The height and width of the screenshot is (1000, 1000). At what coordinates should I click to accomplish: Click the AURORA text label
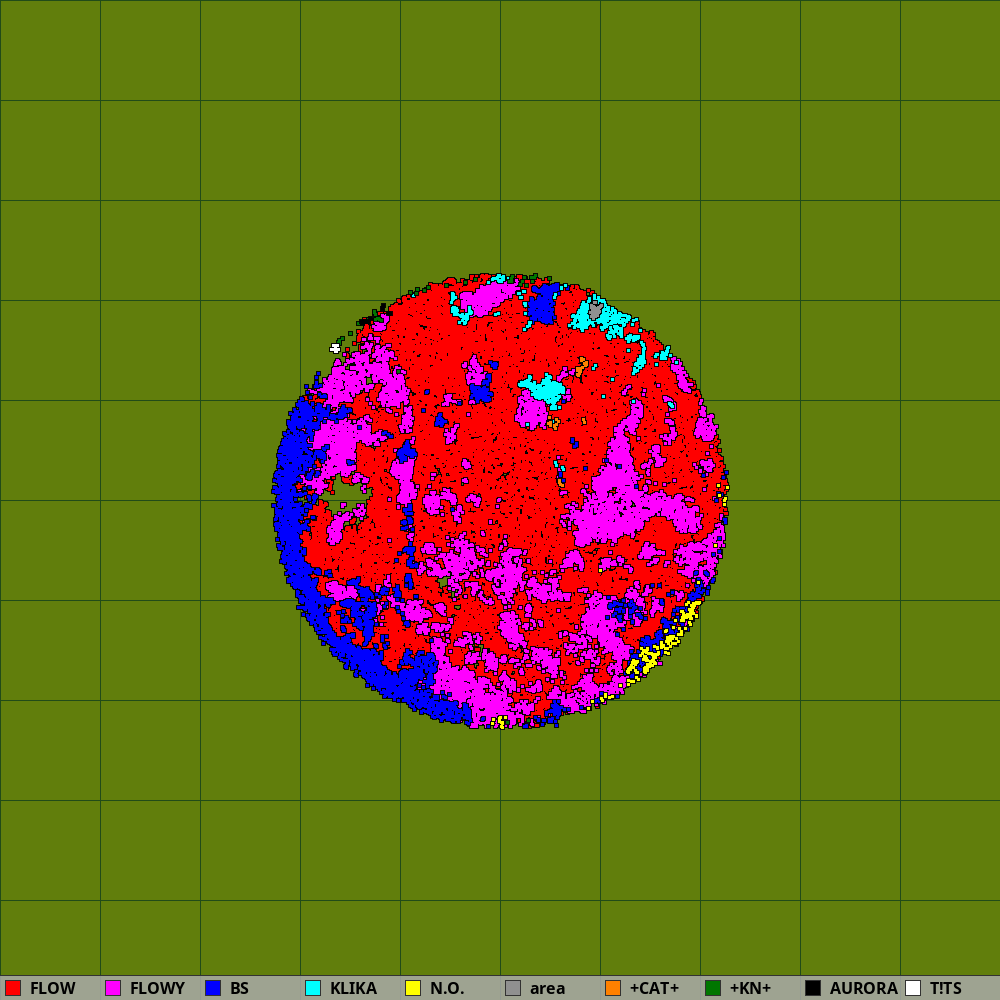click(863, 988)
